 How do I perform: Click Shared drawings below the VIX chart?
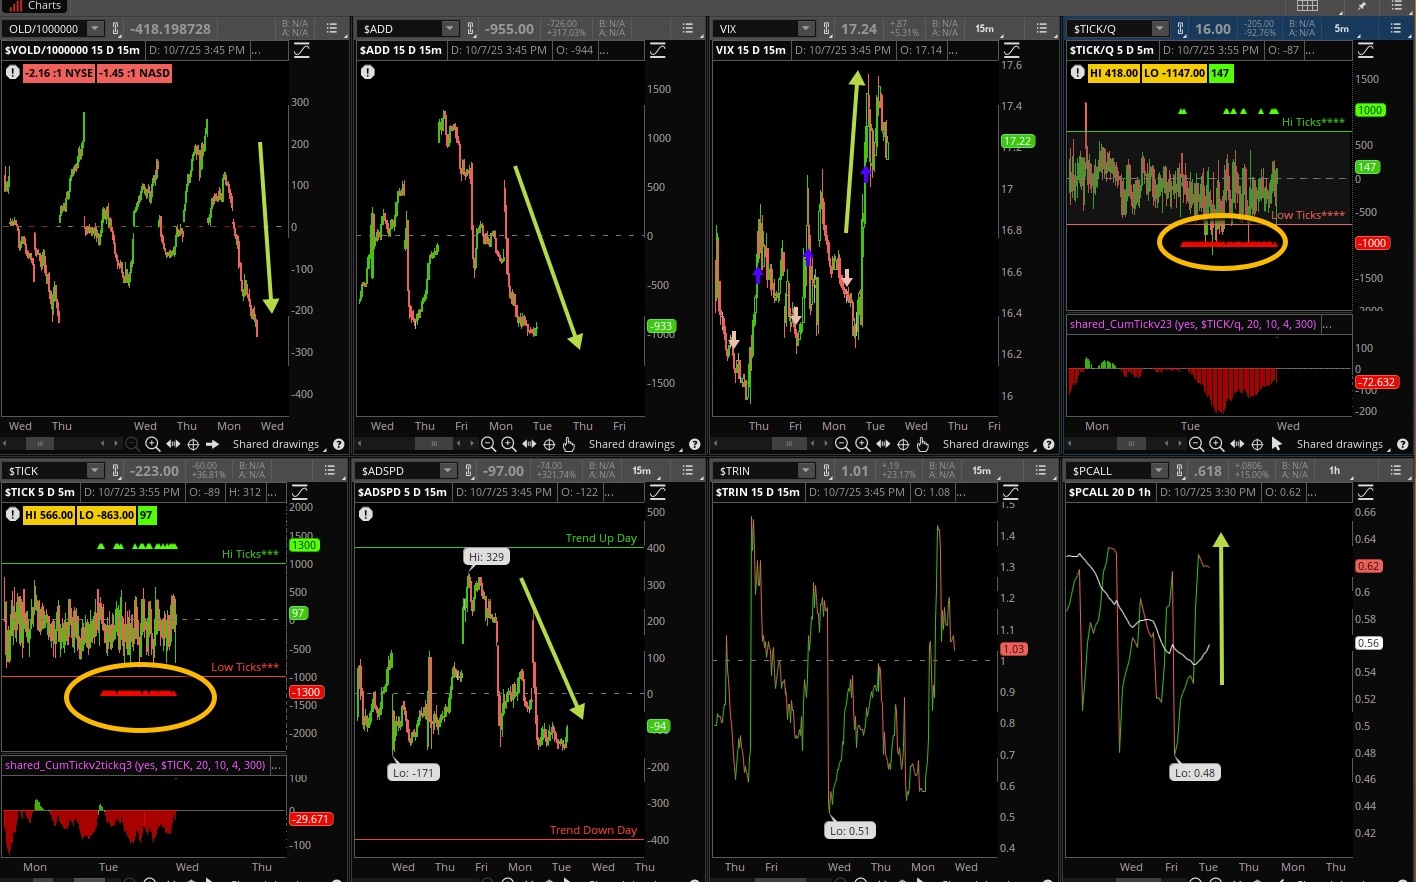point(985,444)
